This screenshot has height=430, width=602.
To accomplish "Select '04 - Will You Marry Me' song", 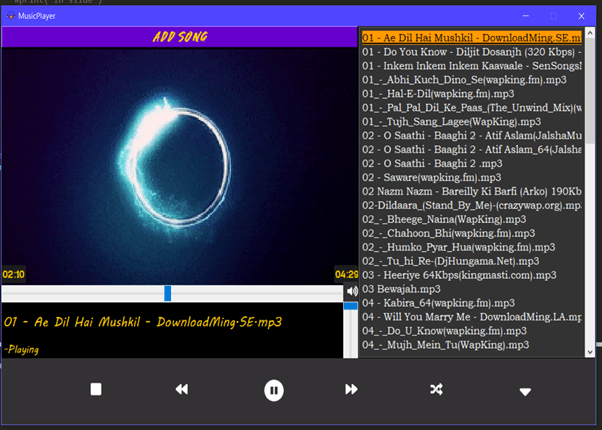I will [471, 317].
